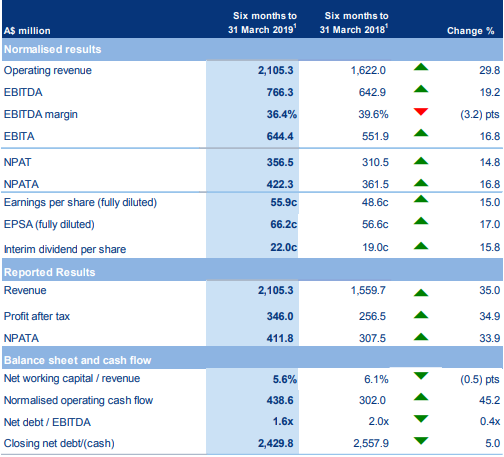Click the 31 March 2018 column header
Image resolution: width=504 pixels, height=457 pixels.
[354, 23]
